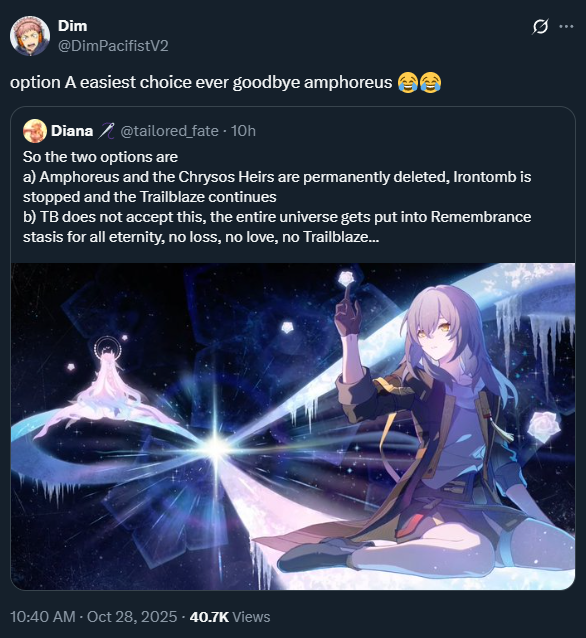Click the first laughing-crying emoji
The height and width of the screenshot is (638, 586).
[407, 83]
